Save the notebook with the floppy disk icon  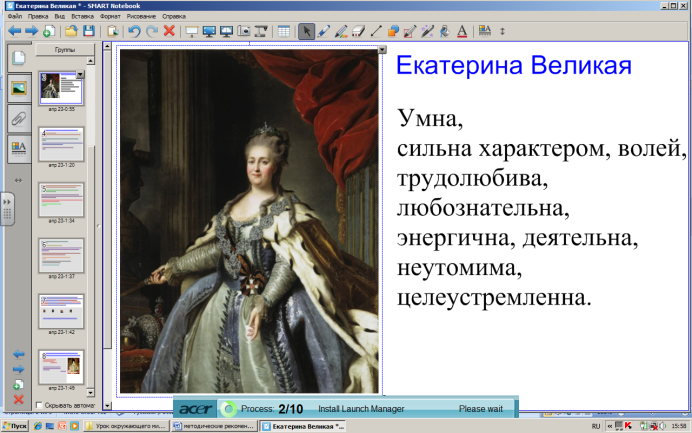[x=89, y=31]
